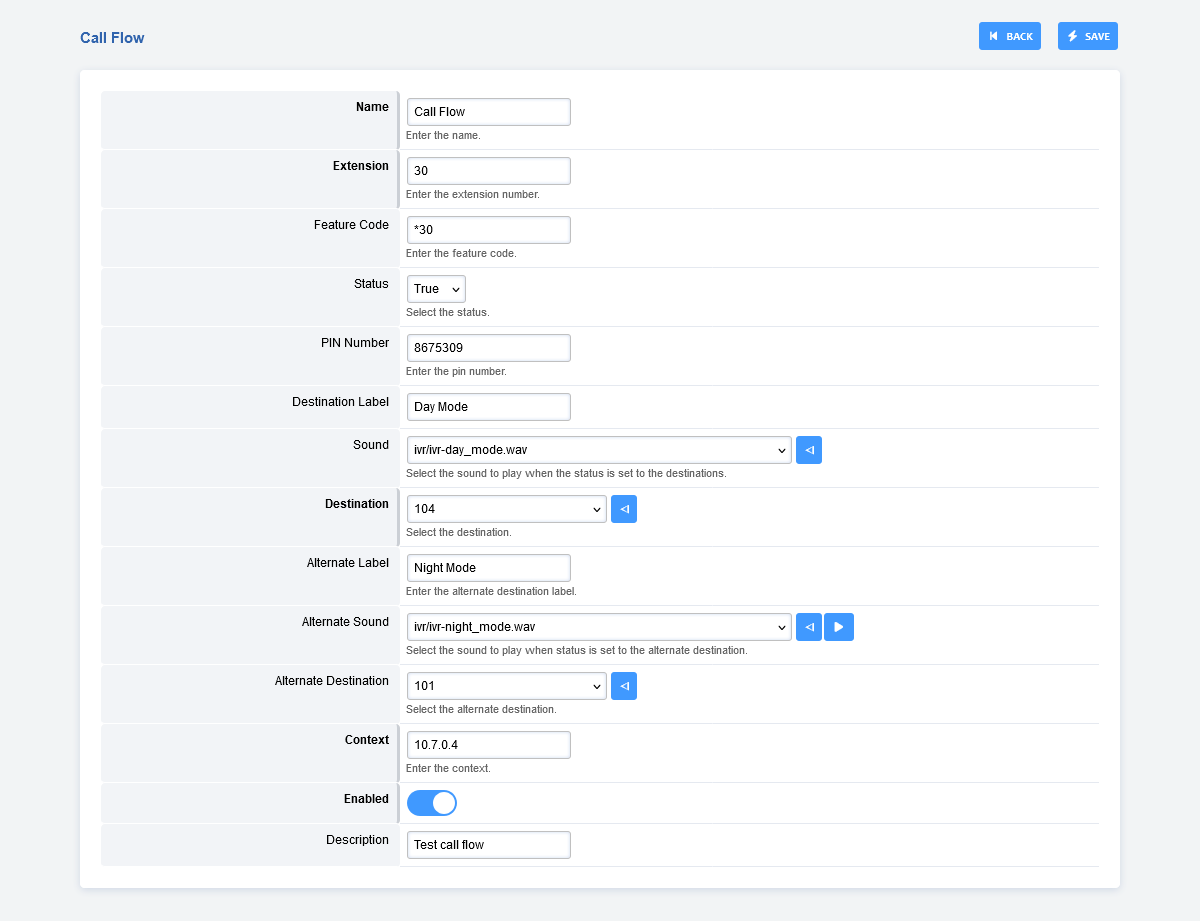This screenshot has width=1200, height=921.
Task: Click the PIN Number input field
Action: tap(488, 348)
